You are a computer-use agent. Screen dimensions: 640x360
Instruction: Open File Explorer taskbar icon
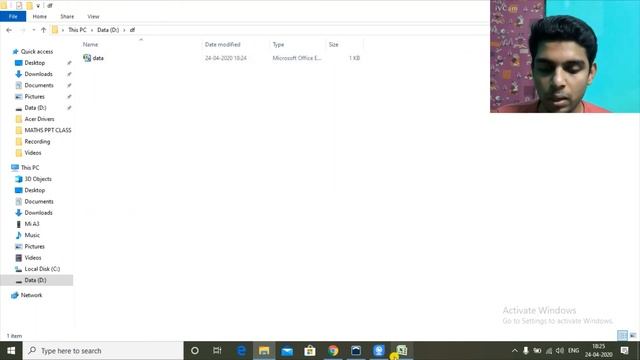point(264,351)
